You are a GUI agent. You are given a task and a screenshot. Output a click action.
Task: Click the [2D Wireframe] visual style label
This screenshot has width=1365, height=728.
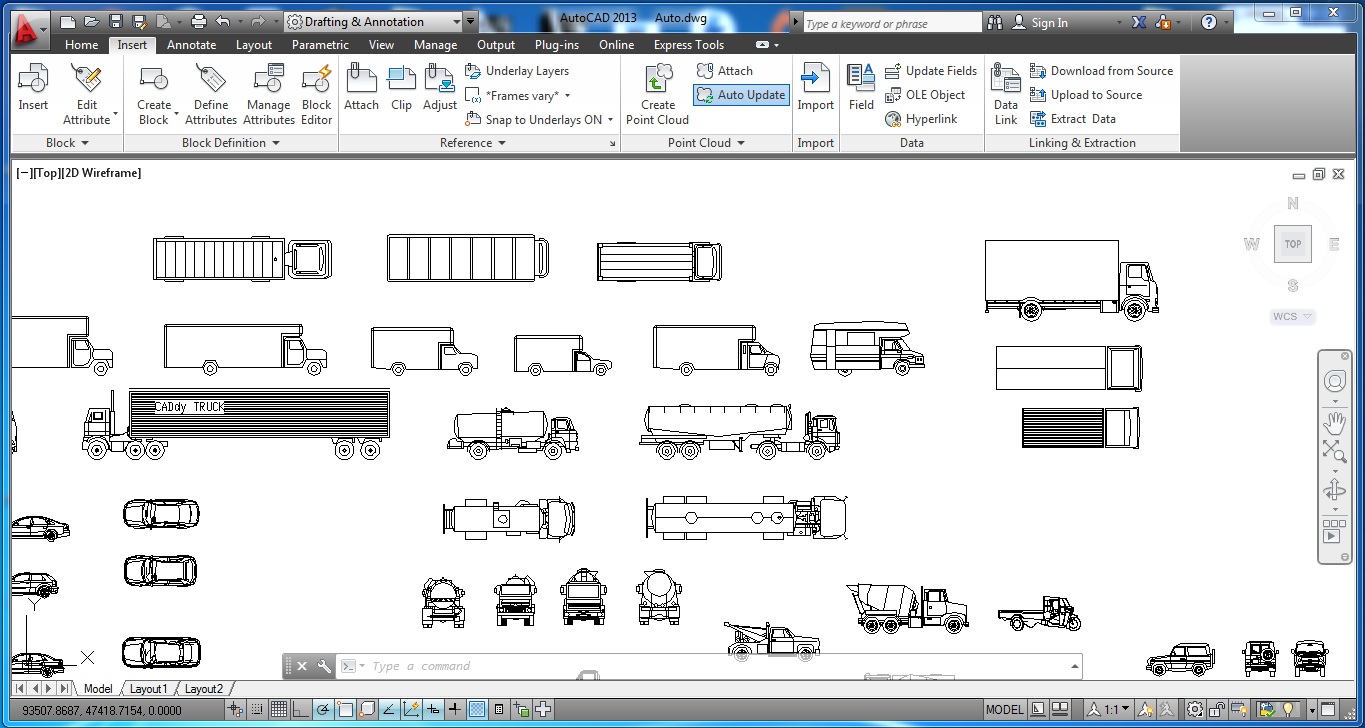point(102,173)
